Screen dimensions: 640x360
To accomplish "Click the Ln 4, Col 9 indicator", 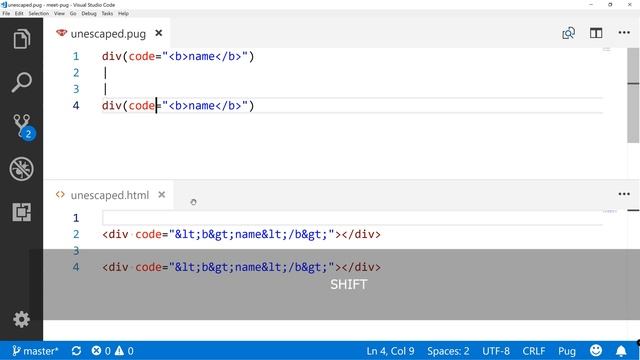I will [x=390, y=351].
